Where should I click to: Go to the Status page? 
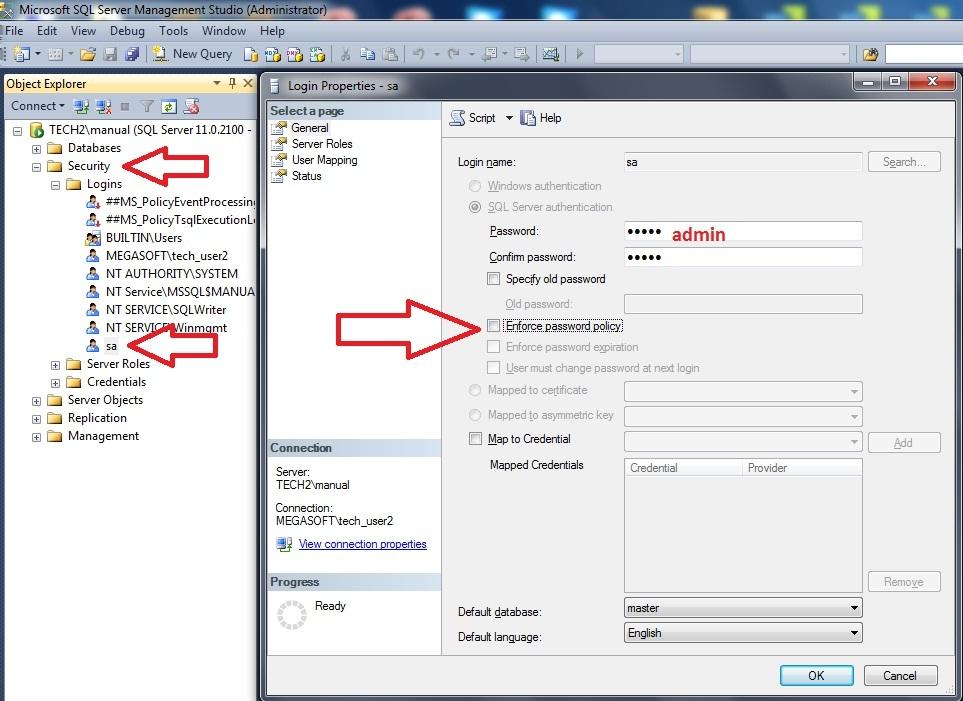pyautogui.click(x=306, y=176)
